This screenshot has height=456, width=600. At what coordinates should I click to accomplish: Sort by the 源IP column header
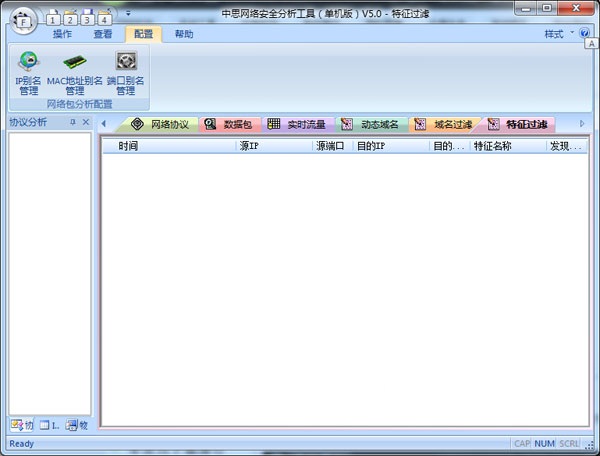click(274, 146)
